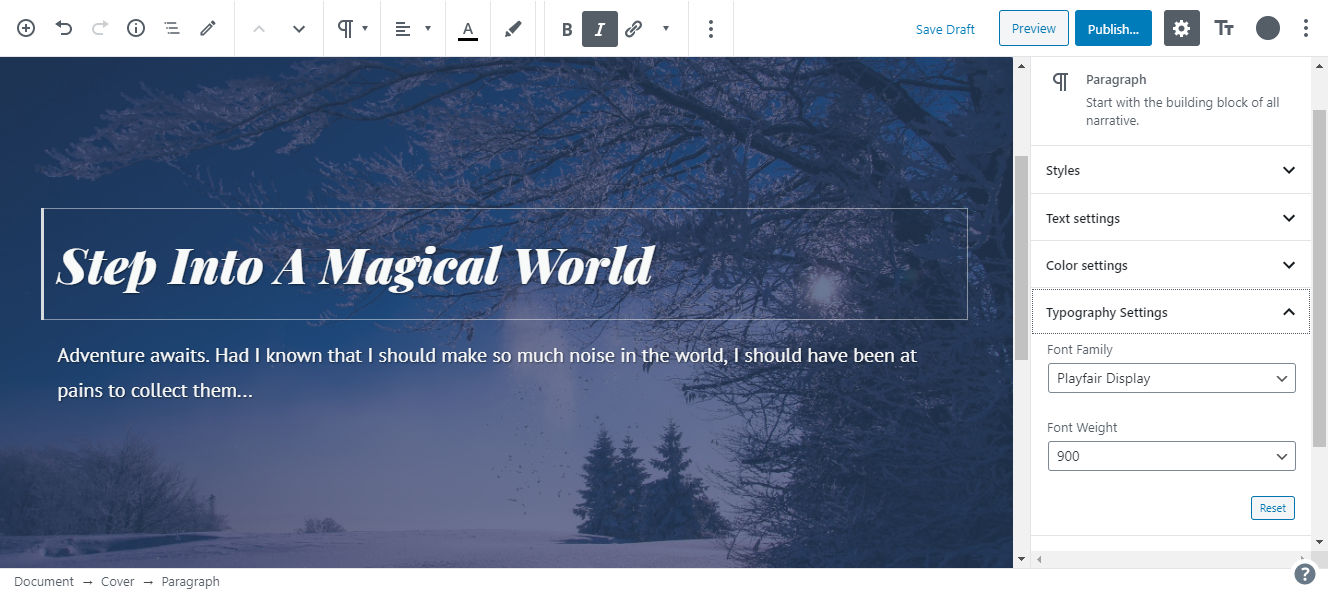Open the Font Weight dropdown

[x=1171, y=456]
